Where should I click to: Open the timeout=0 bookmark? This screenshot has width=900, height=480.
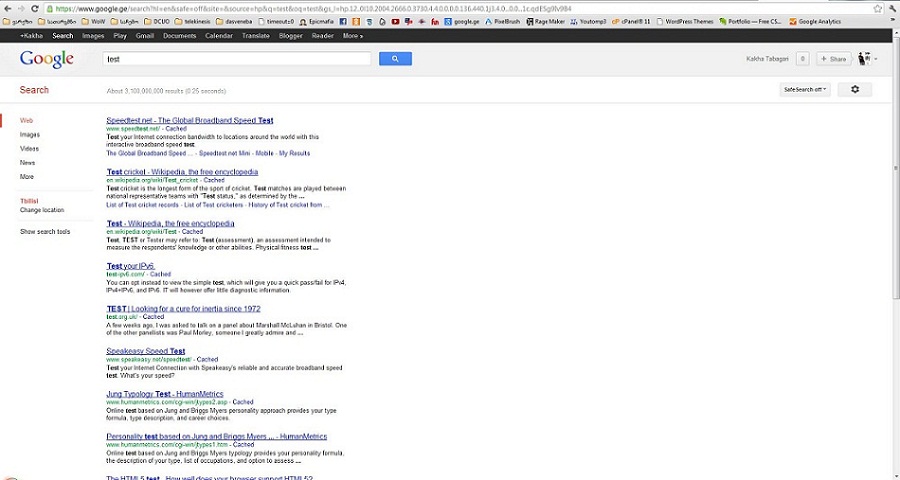click(x=276, y=22)
